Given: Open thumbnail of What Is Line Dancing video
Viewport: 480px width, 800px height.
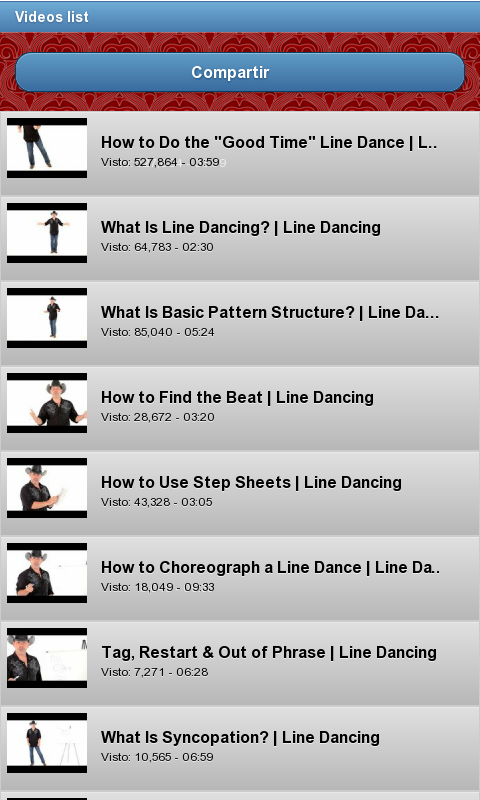Looking at the screenshot, I should pos(47,233).
